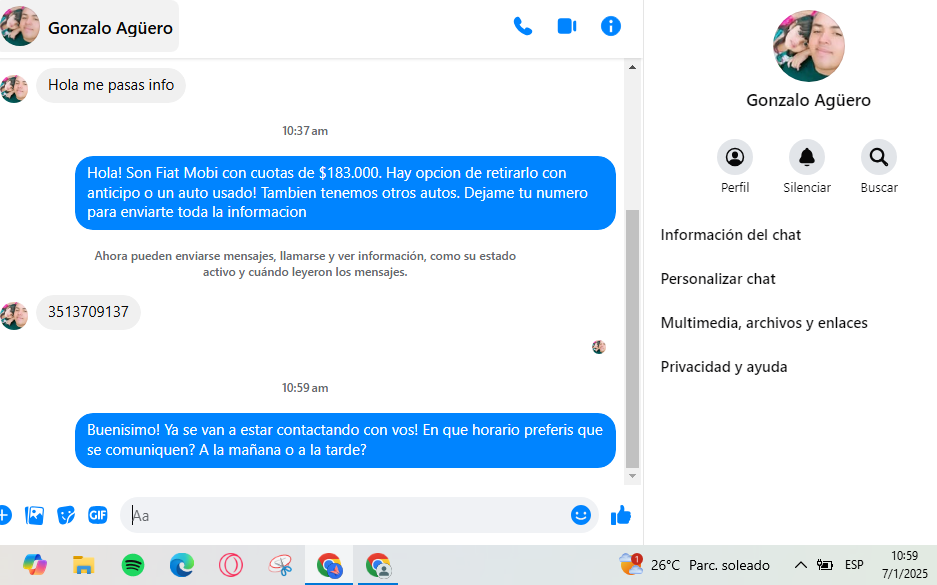Open emoji picker in message field
The image size is (937, 585).
581,515
